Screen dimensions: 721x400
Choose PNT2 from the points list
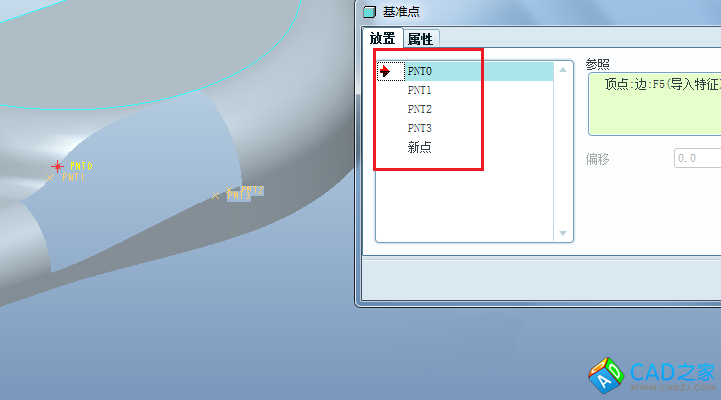pyautogui.click(x=420, y=109)
